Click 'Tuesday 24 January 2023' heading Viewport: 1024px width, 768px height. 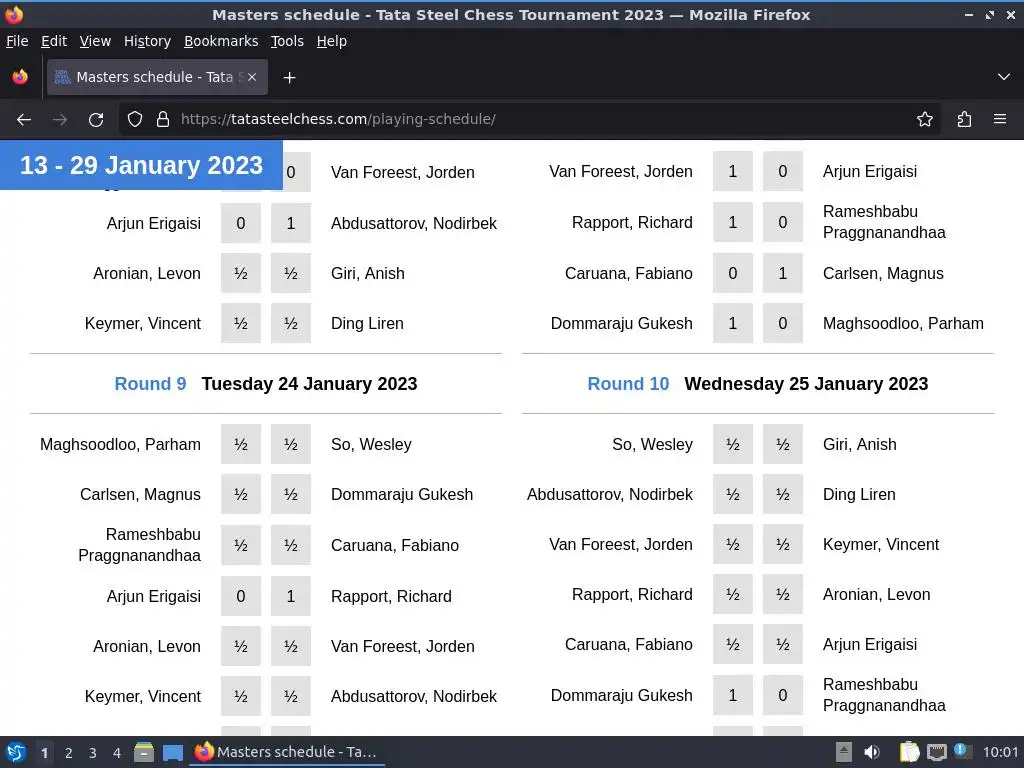click(x=310, y=384)
